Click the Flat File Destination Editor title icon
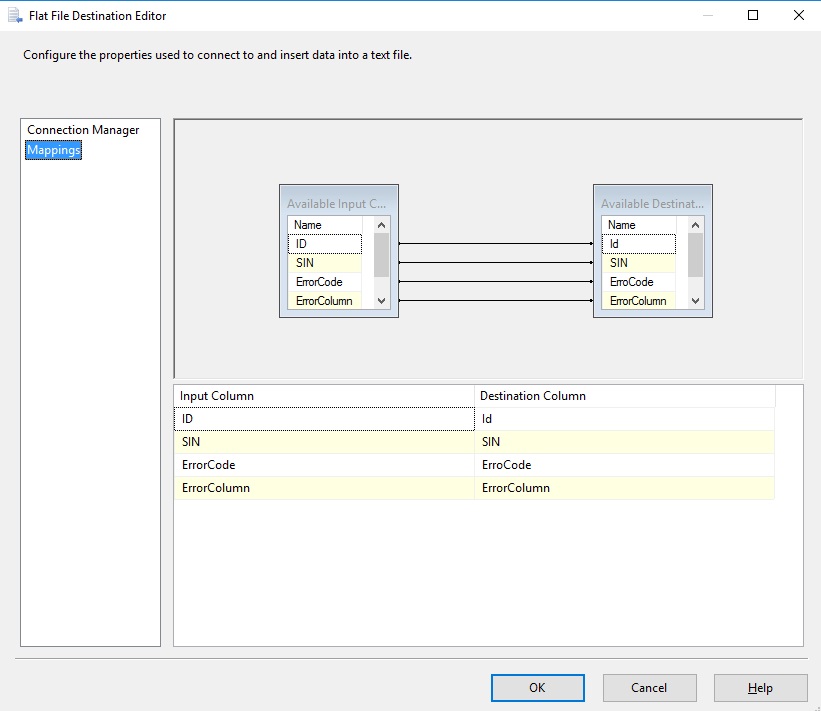Screen dimensions: 821x711 [x=15, y=16]
